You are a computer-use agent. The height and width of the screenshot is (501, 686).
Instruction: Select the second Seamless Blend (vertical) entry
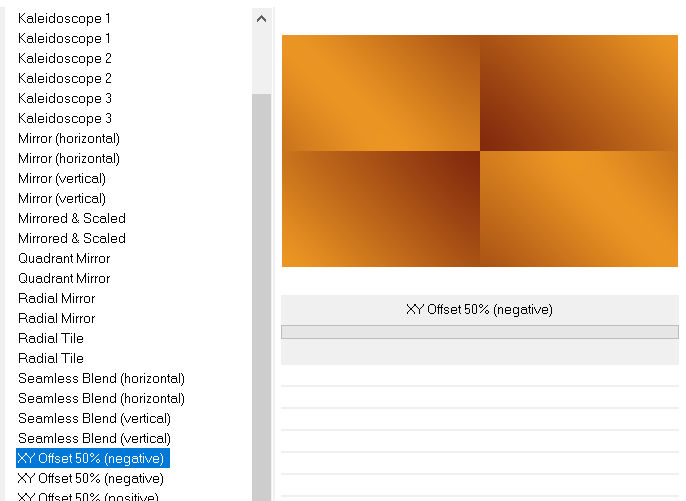point(94,438)
